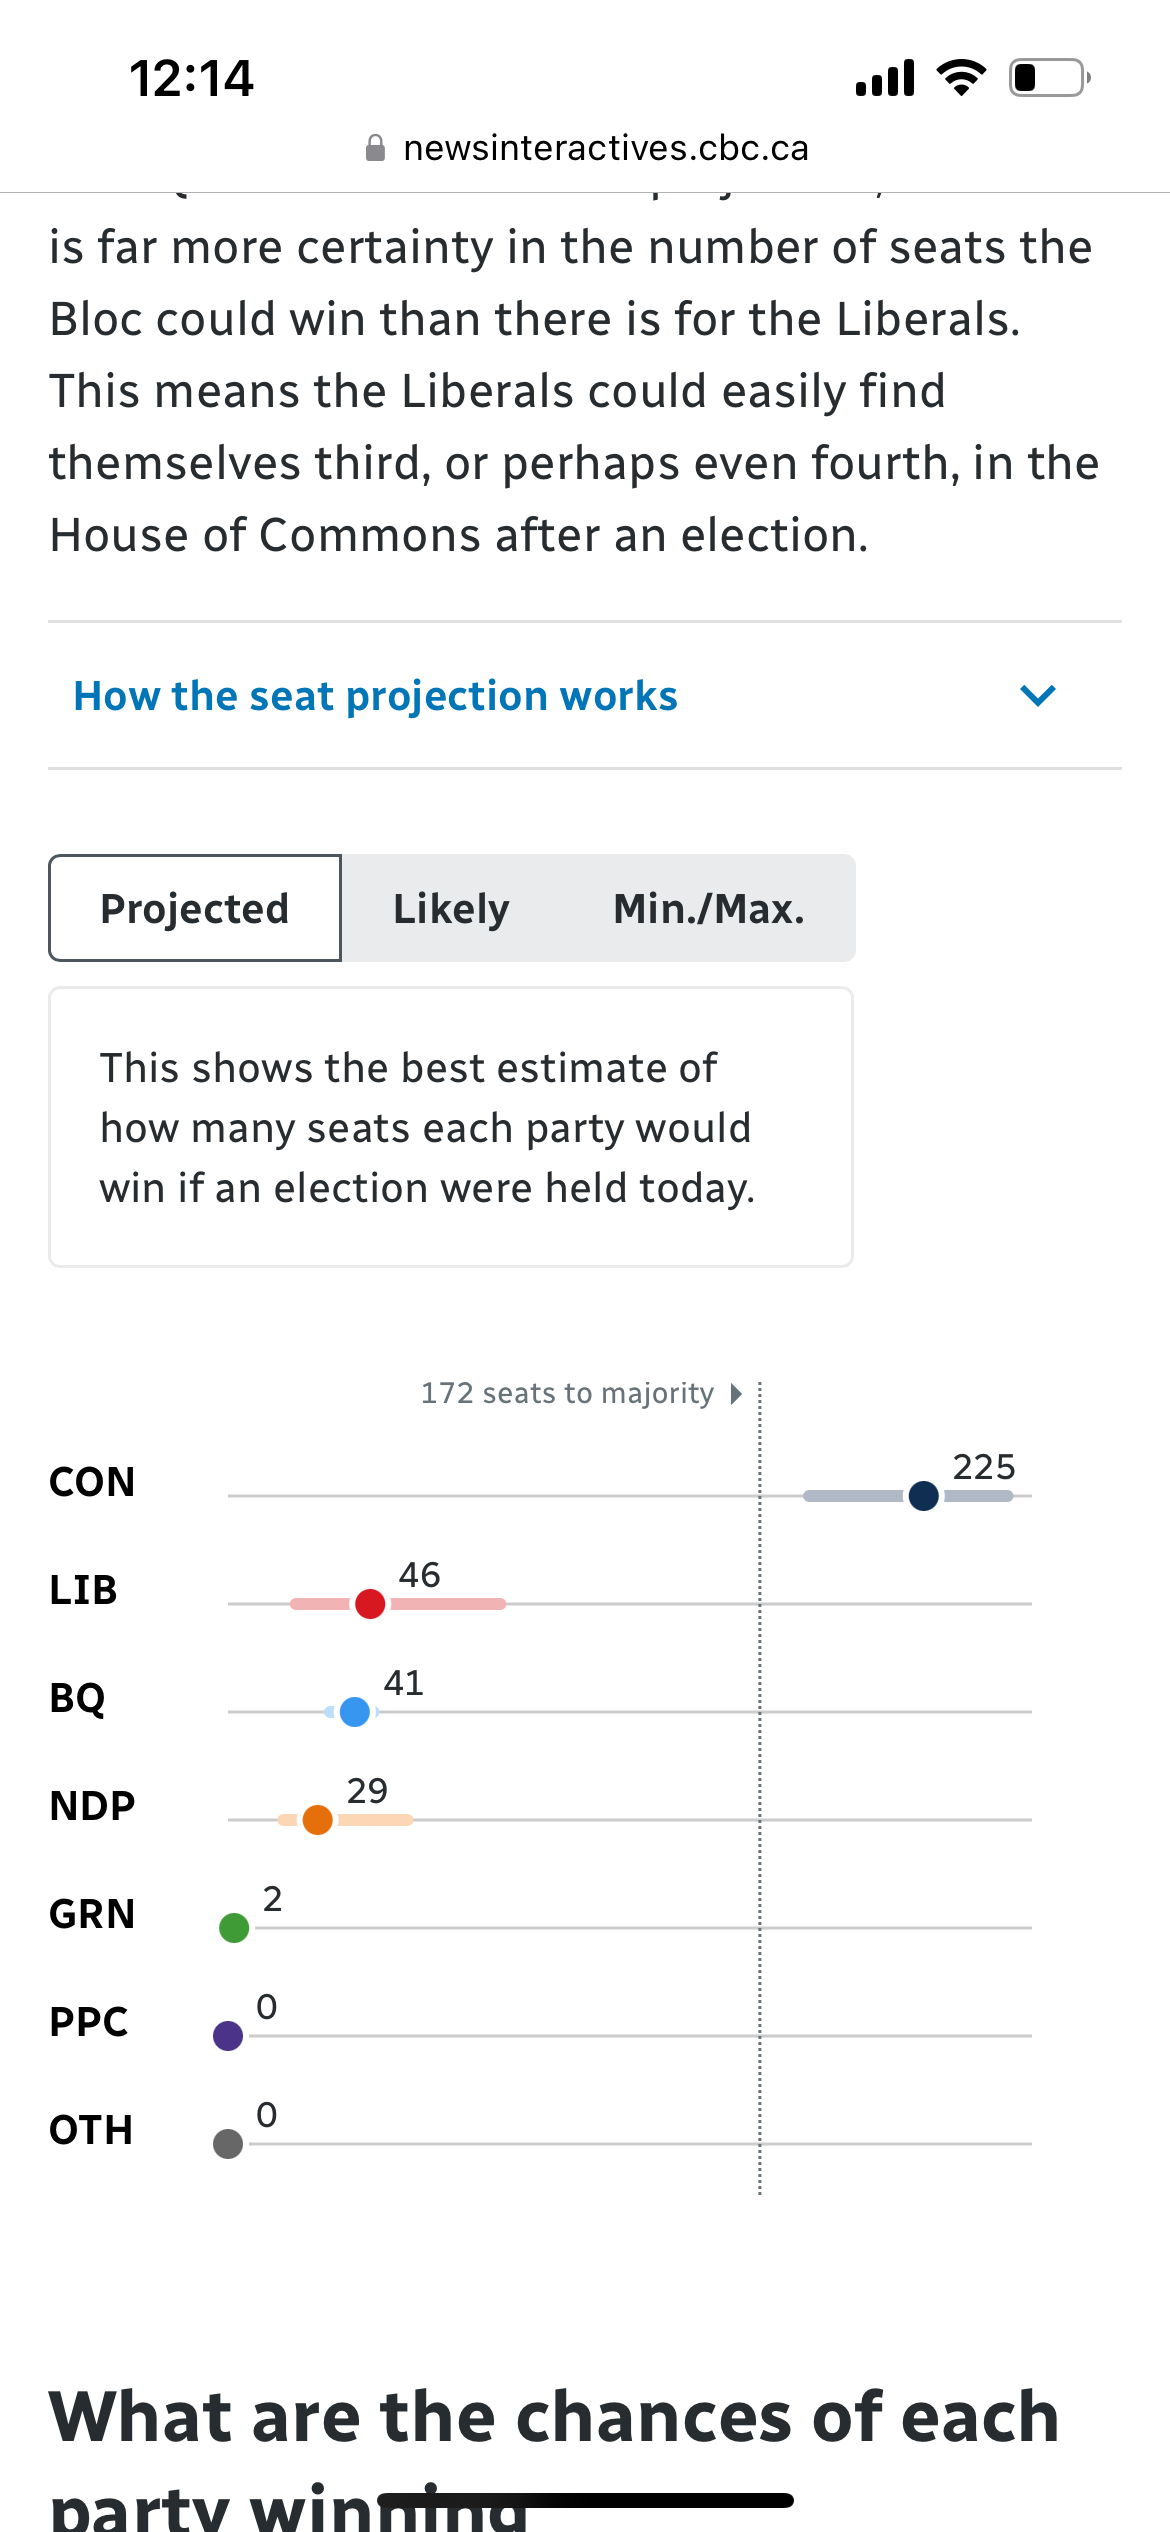Tap the home indicator bar
Screen dimensions: 1170x2532
pyautogui.click(x=585, y=2500)
